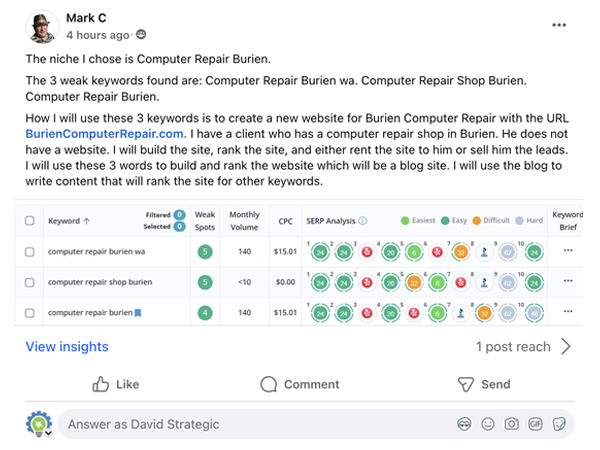Click SERP position 3 red icon in burien wa row
Viewport: 600px width, 450px height.
367,252
